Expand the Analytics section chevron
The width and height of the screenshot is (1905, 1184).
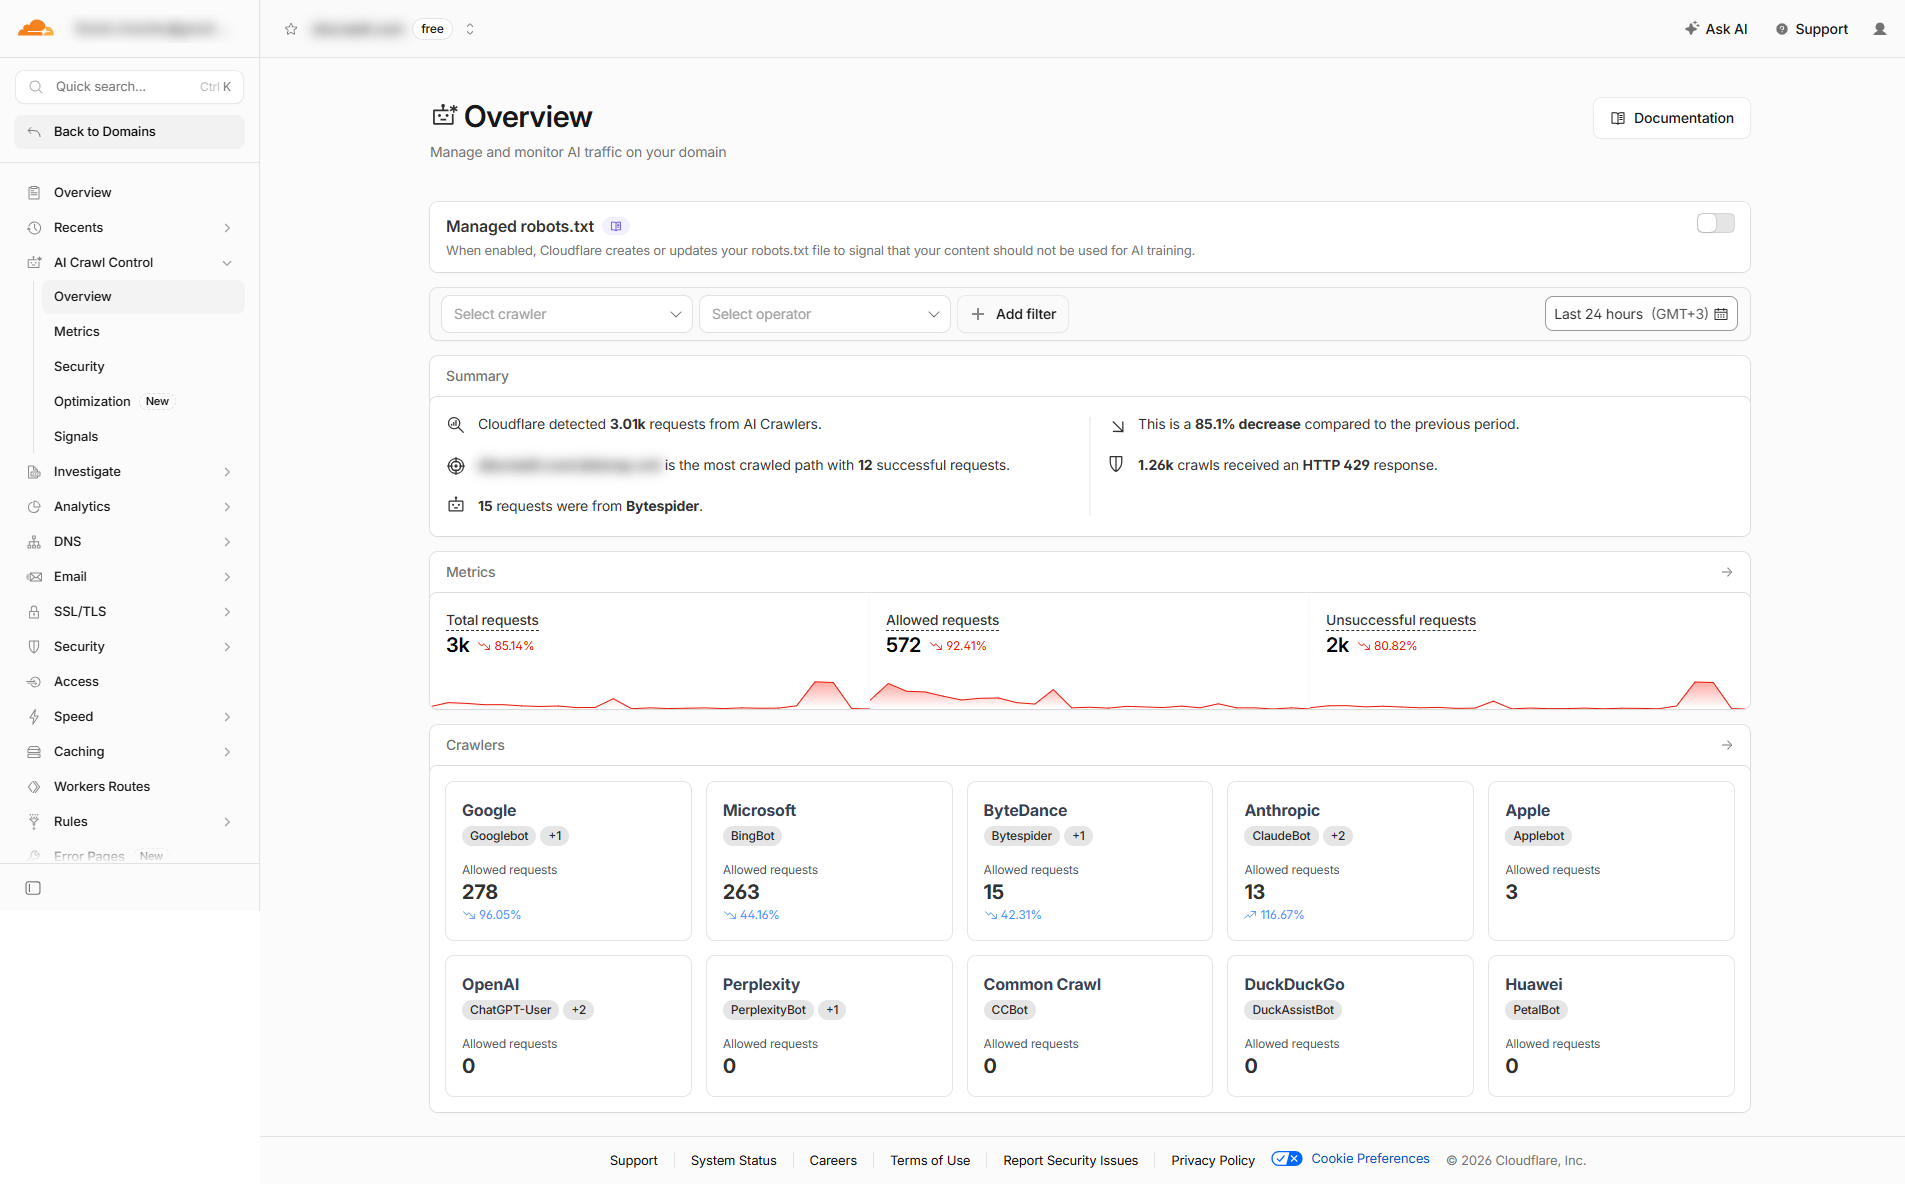click(227, 507)
